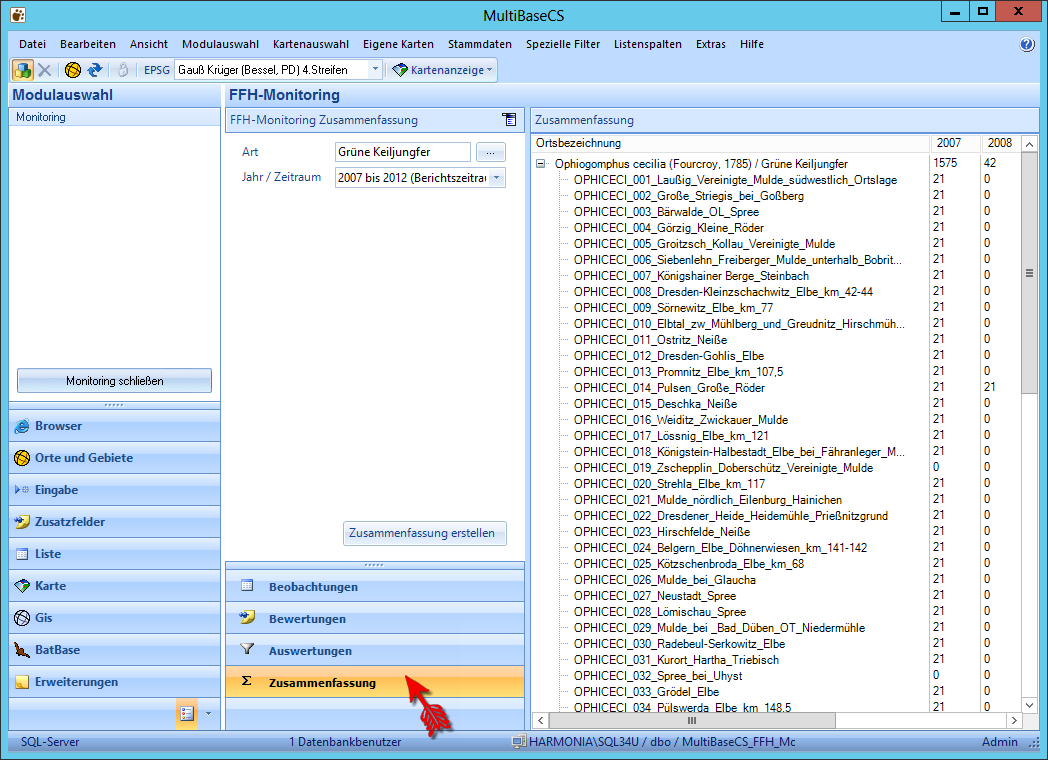This screenshot has height=760, width=1048.
Task: Open the Listenspalten menu
Action: [648, 44]
